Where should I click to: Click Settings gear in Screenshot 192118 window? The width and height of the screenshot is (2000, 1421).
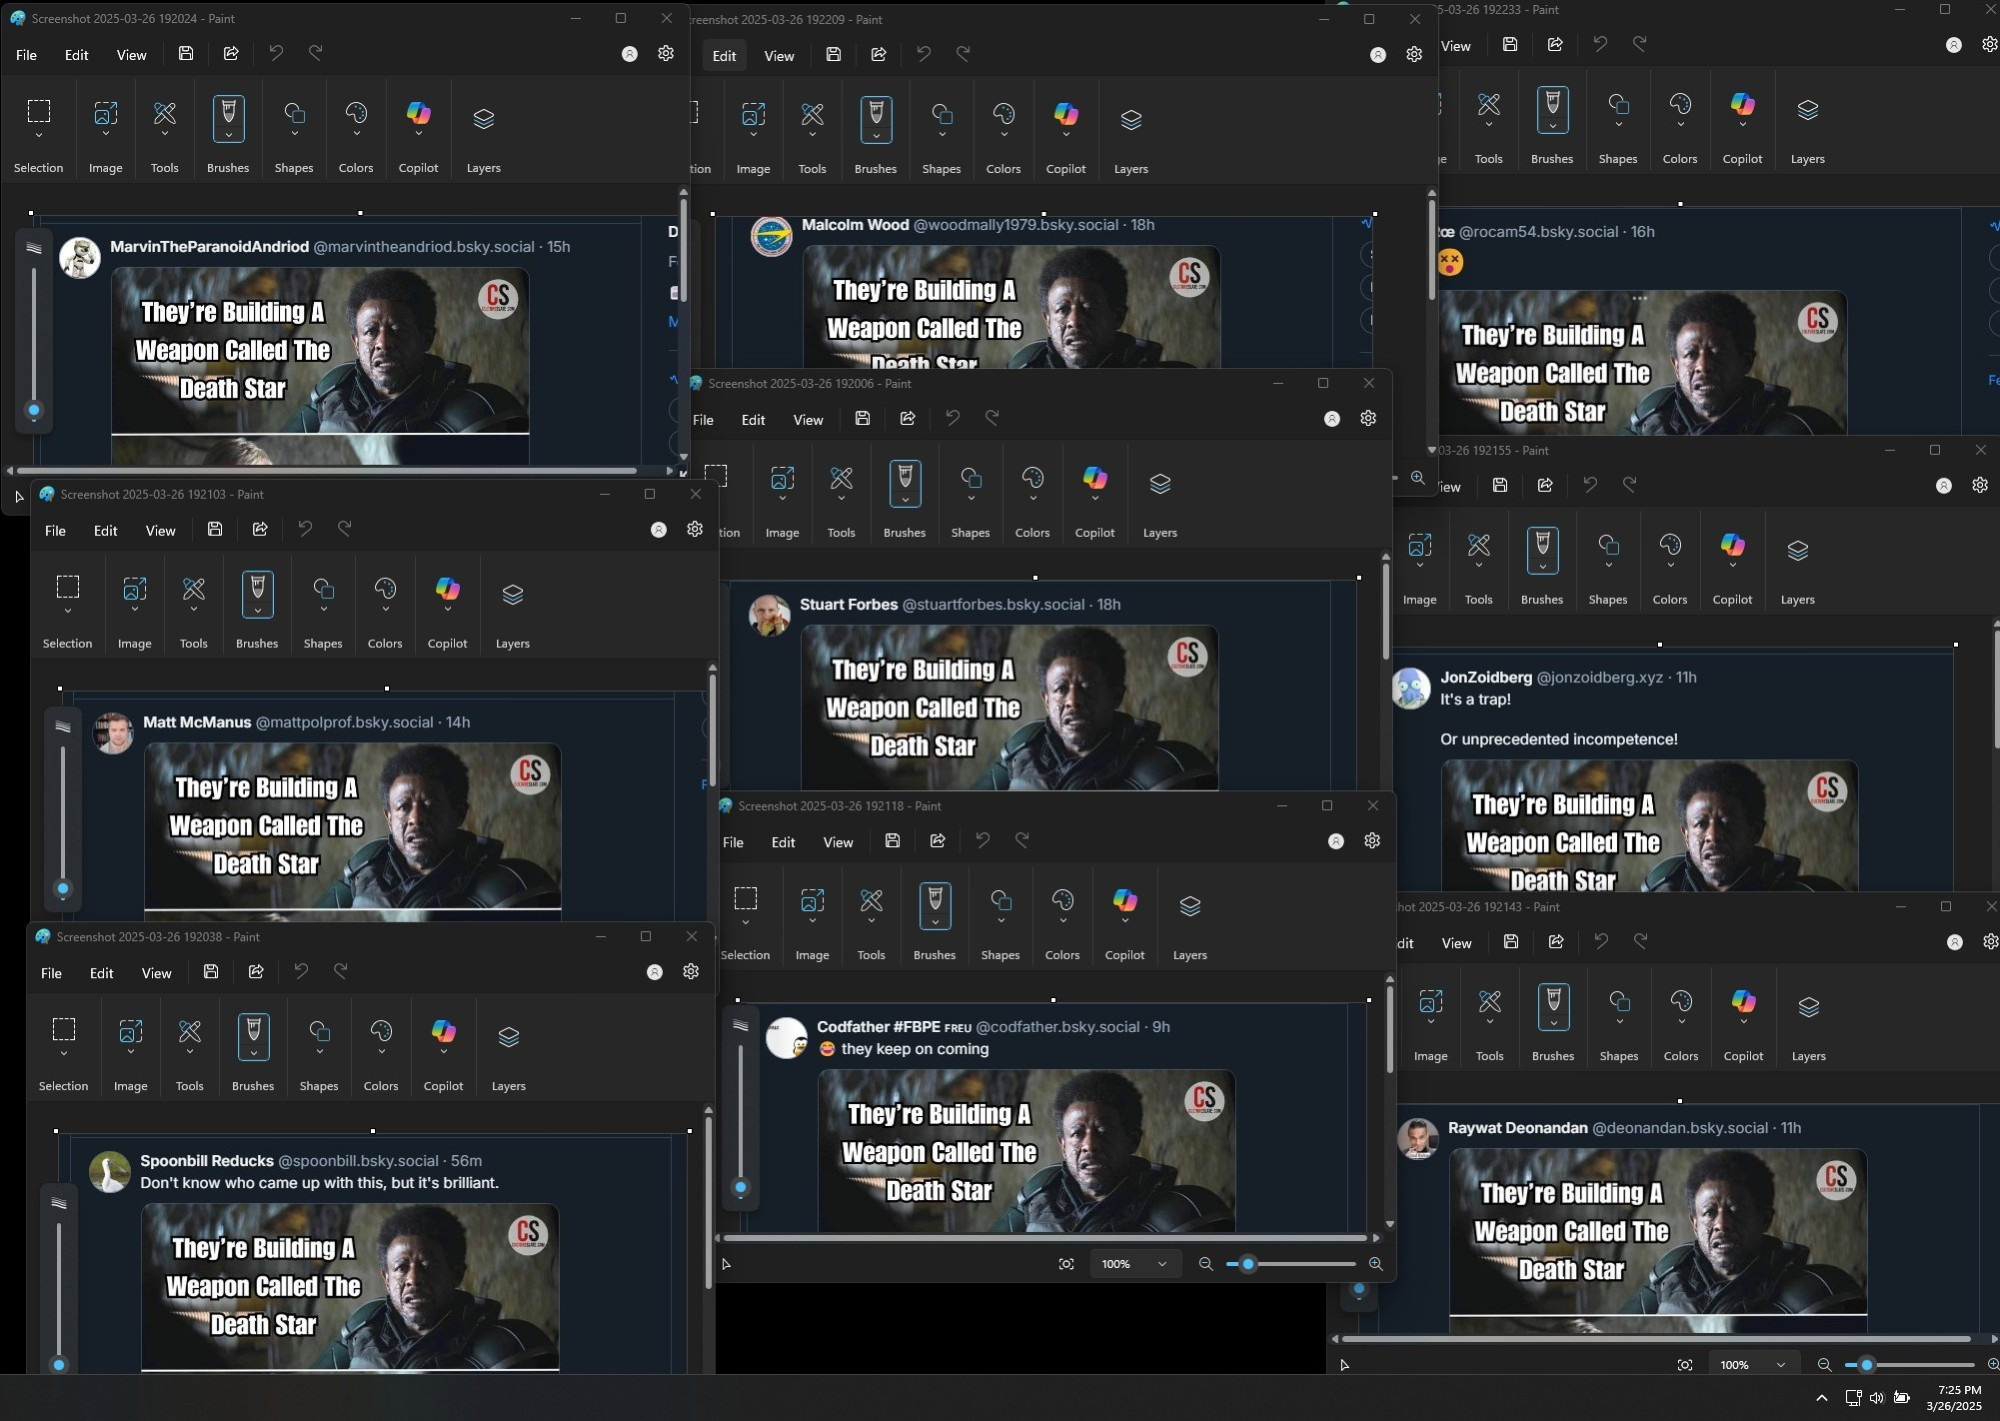(x=1372, y=841)
